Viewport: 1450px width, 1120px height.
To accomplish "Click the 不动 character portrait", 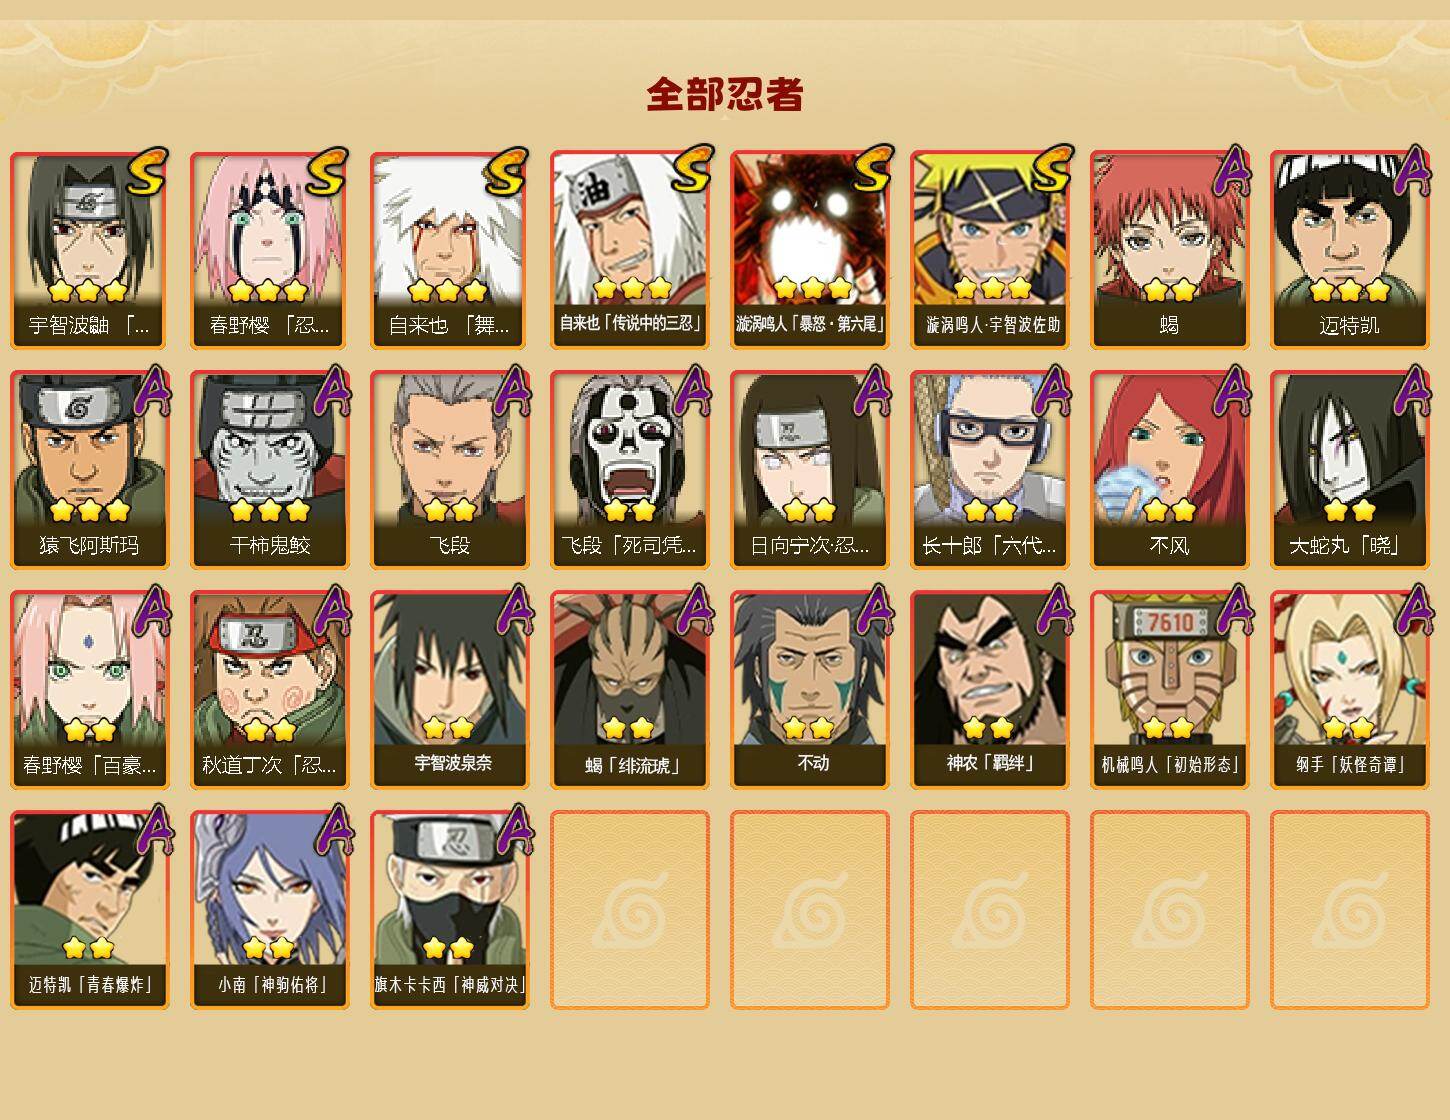I will [x=809, y=690].
